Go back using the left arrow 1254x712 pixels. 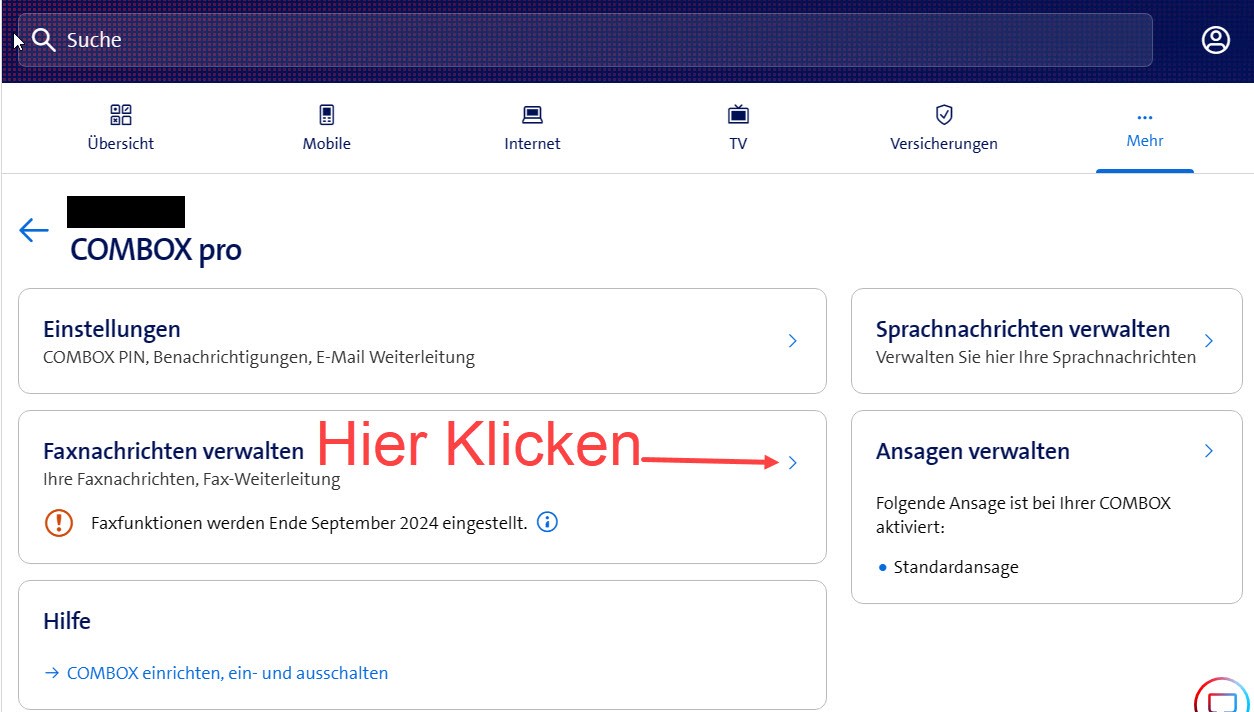33,230
